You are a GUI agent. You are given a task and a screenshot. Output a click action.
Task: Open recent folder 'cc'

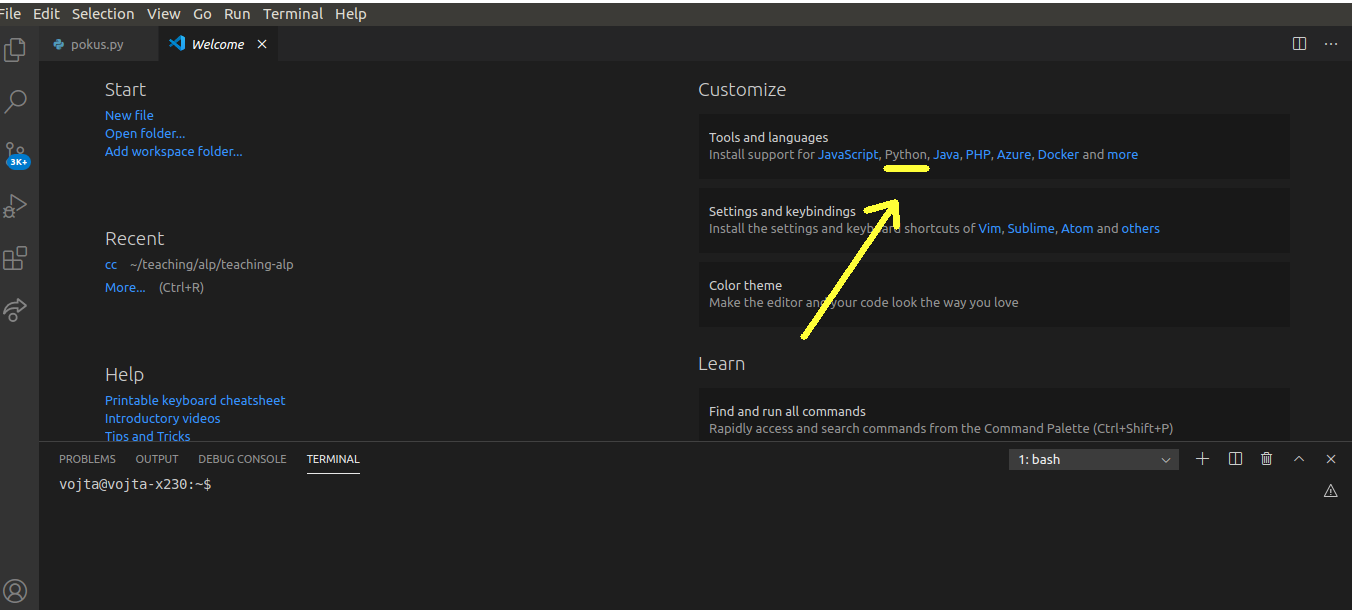[111, 265]
